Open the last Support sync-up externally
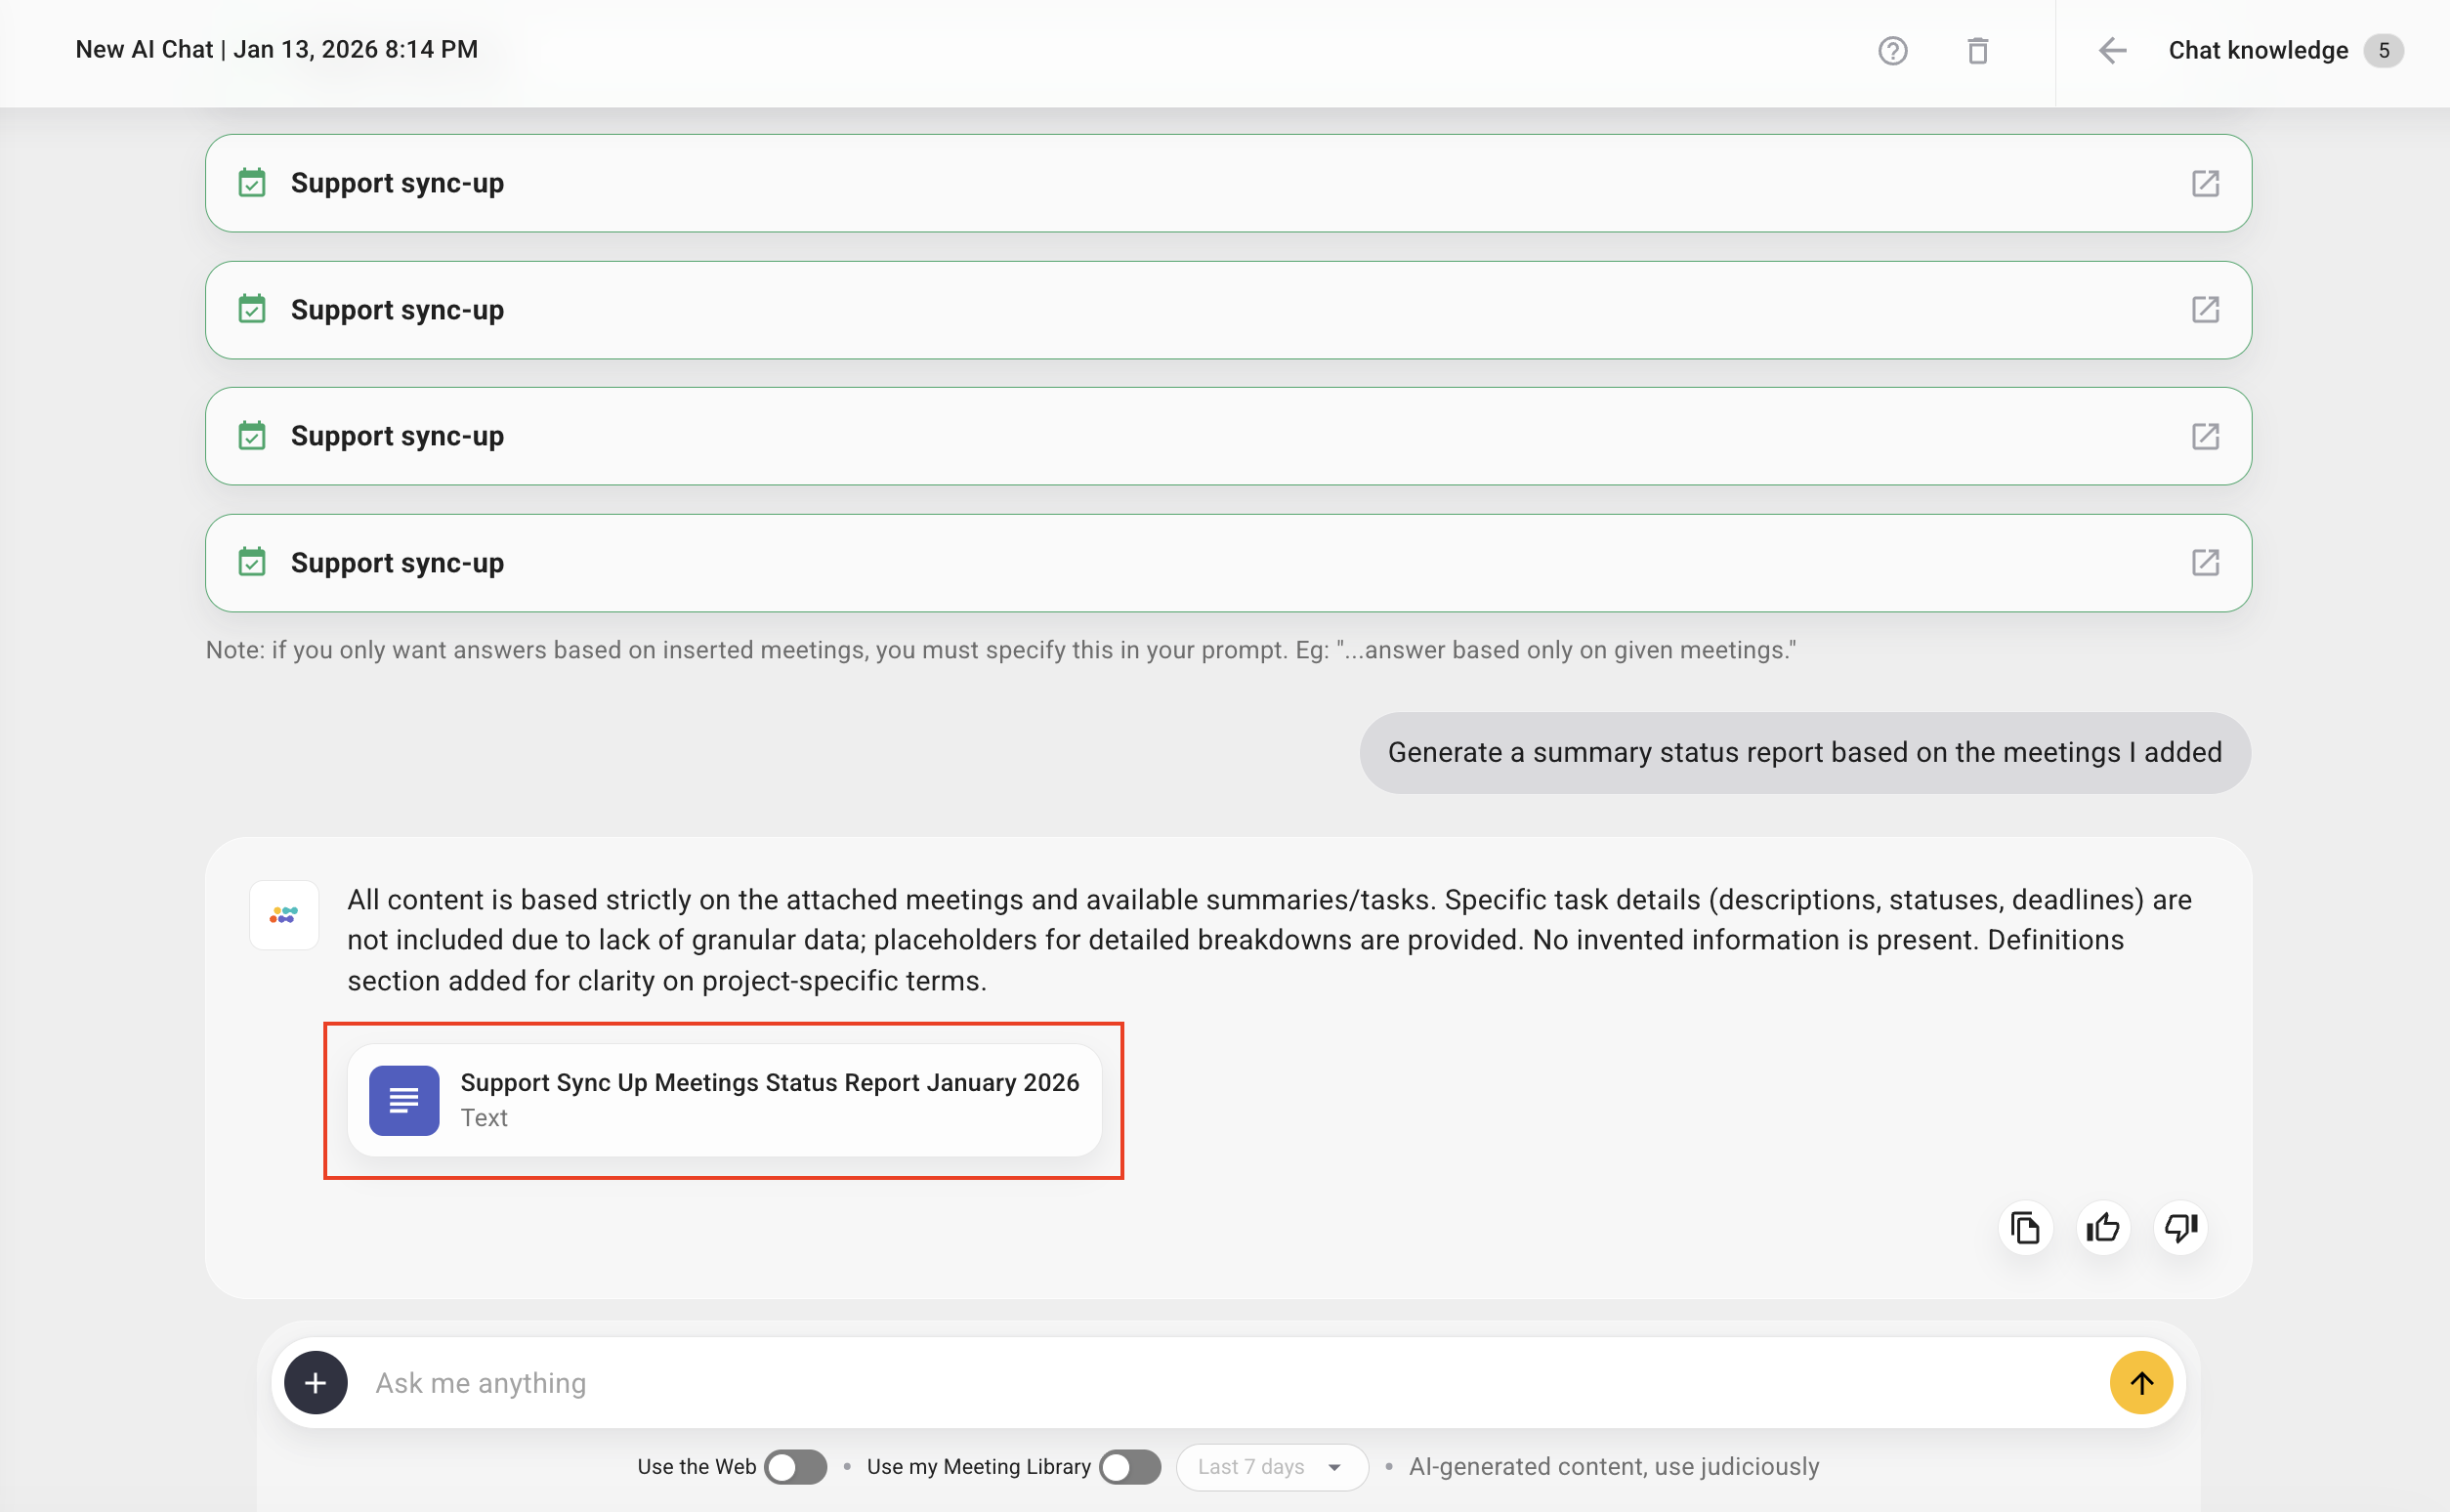Screen dimensions: 2450x1512 click(x=2206, y=562)
